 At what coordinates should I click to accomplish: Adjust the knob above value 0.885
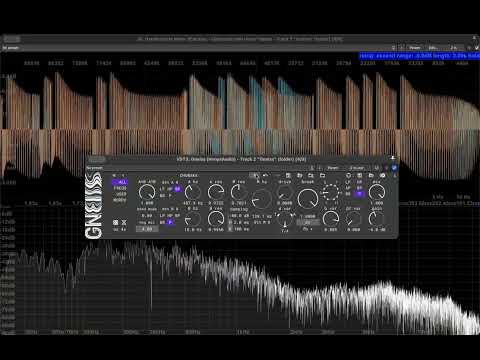tap(331, 219)
